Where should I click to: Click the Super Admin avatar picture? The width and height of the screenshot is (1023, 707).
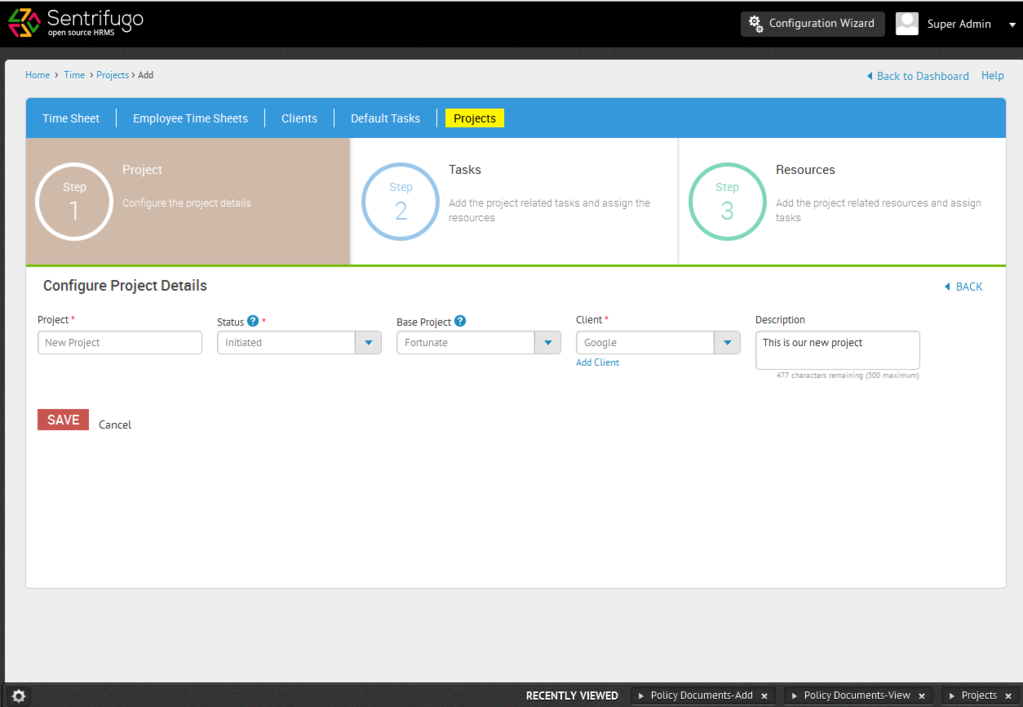coord(907,23)
